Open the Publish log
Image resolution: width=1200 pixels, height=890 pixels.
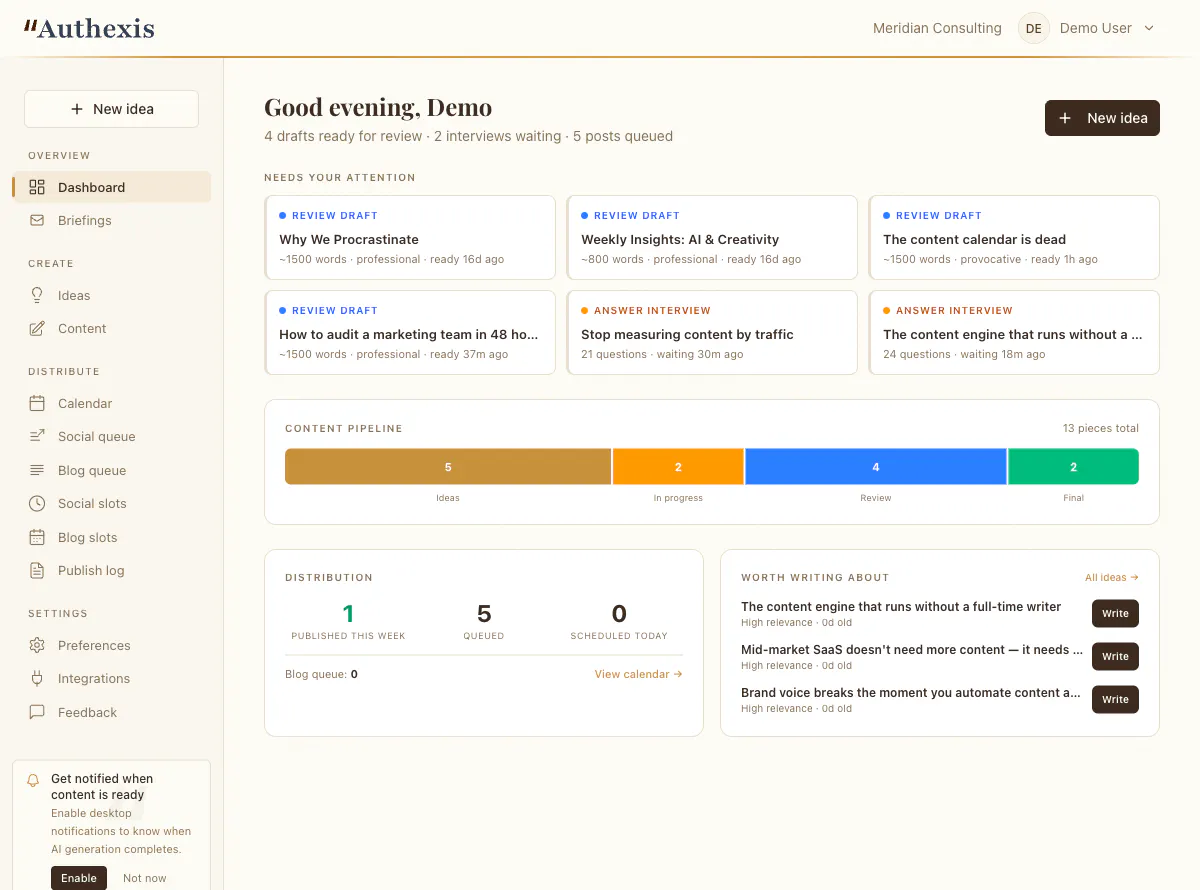pyautogui.click(x=112, y=570)
